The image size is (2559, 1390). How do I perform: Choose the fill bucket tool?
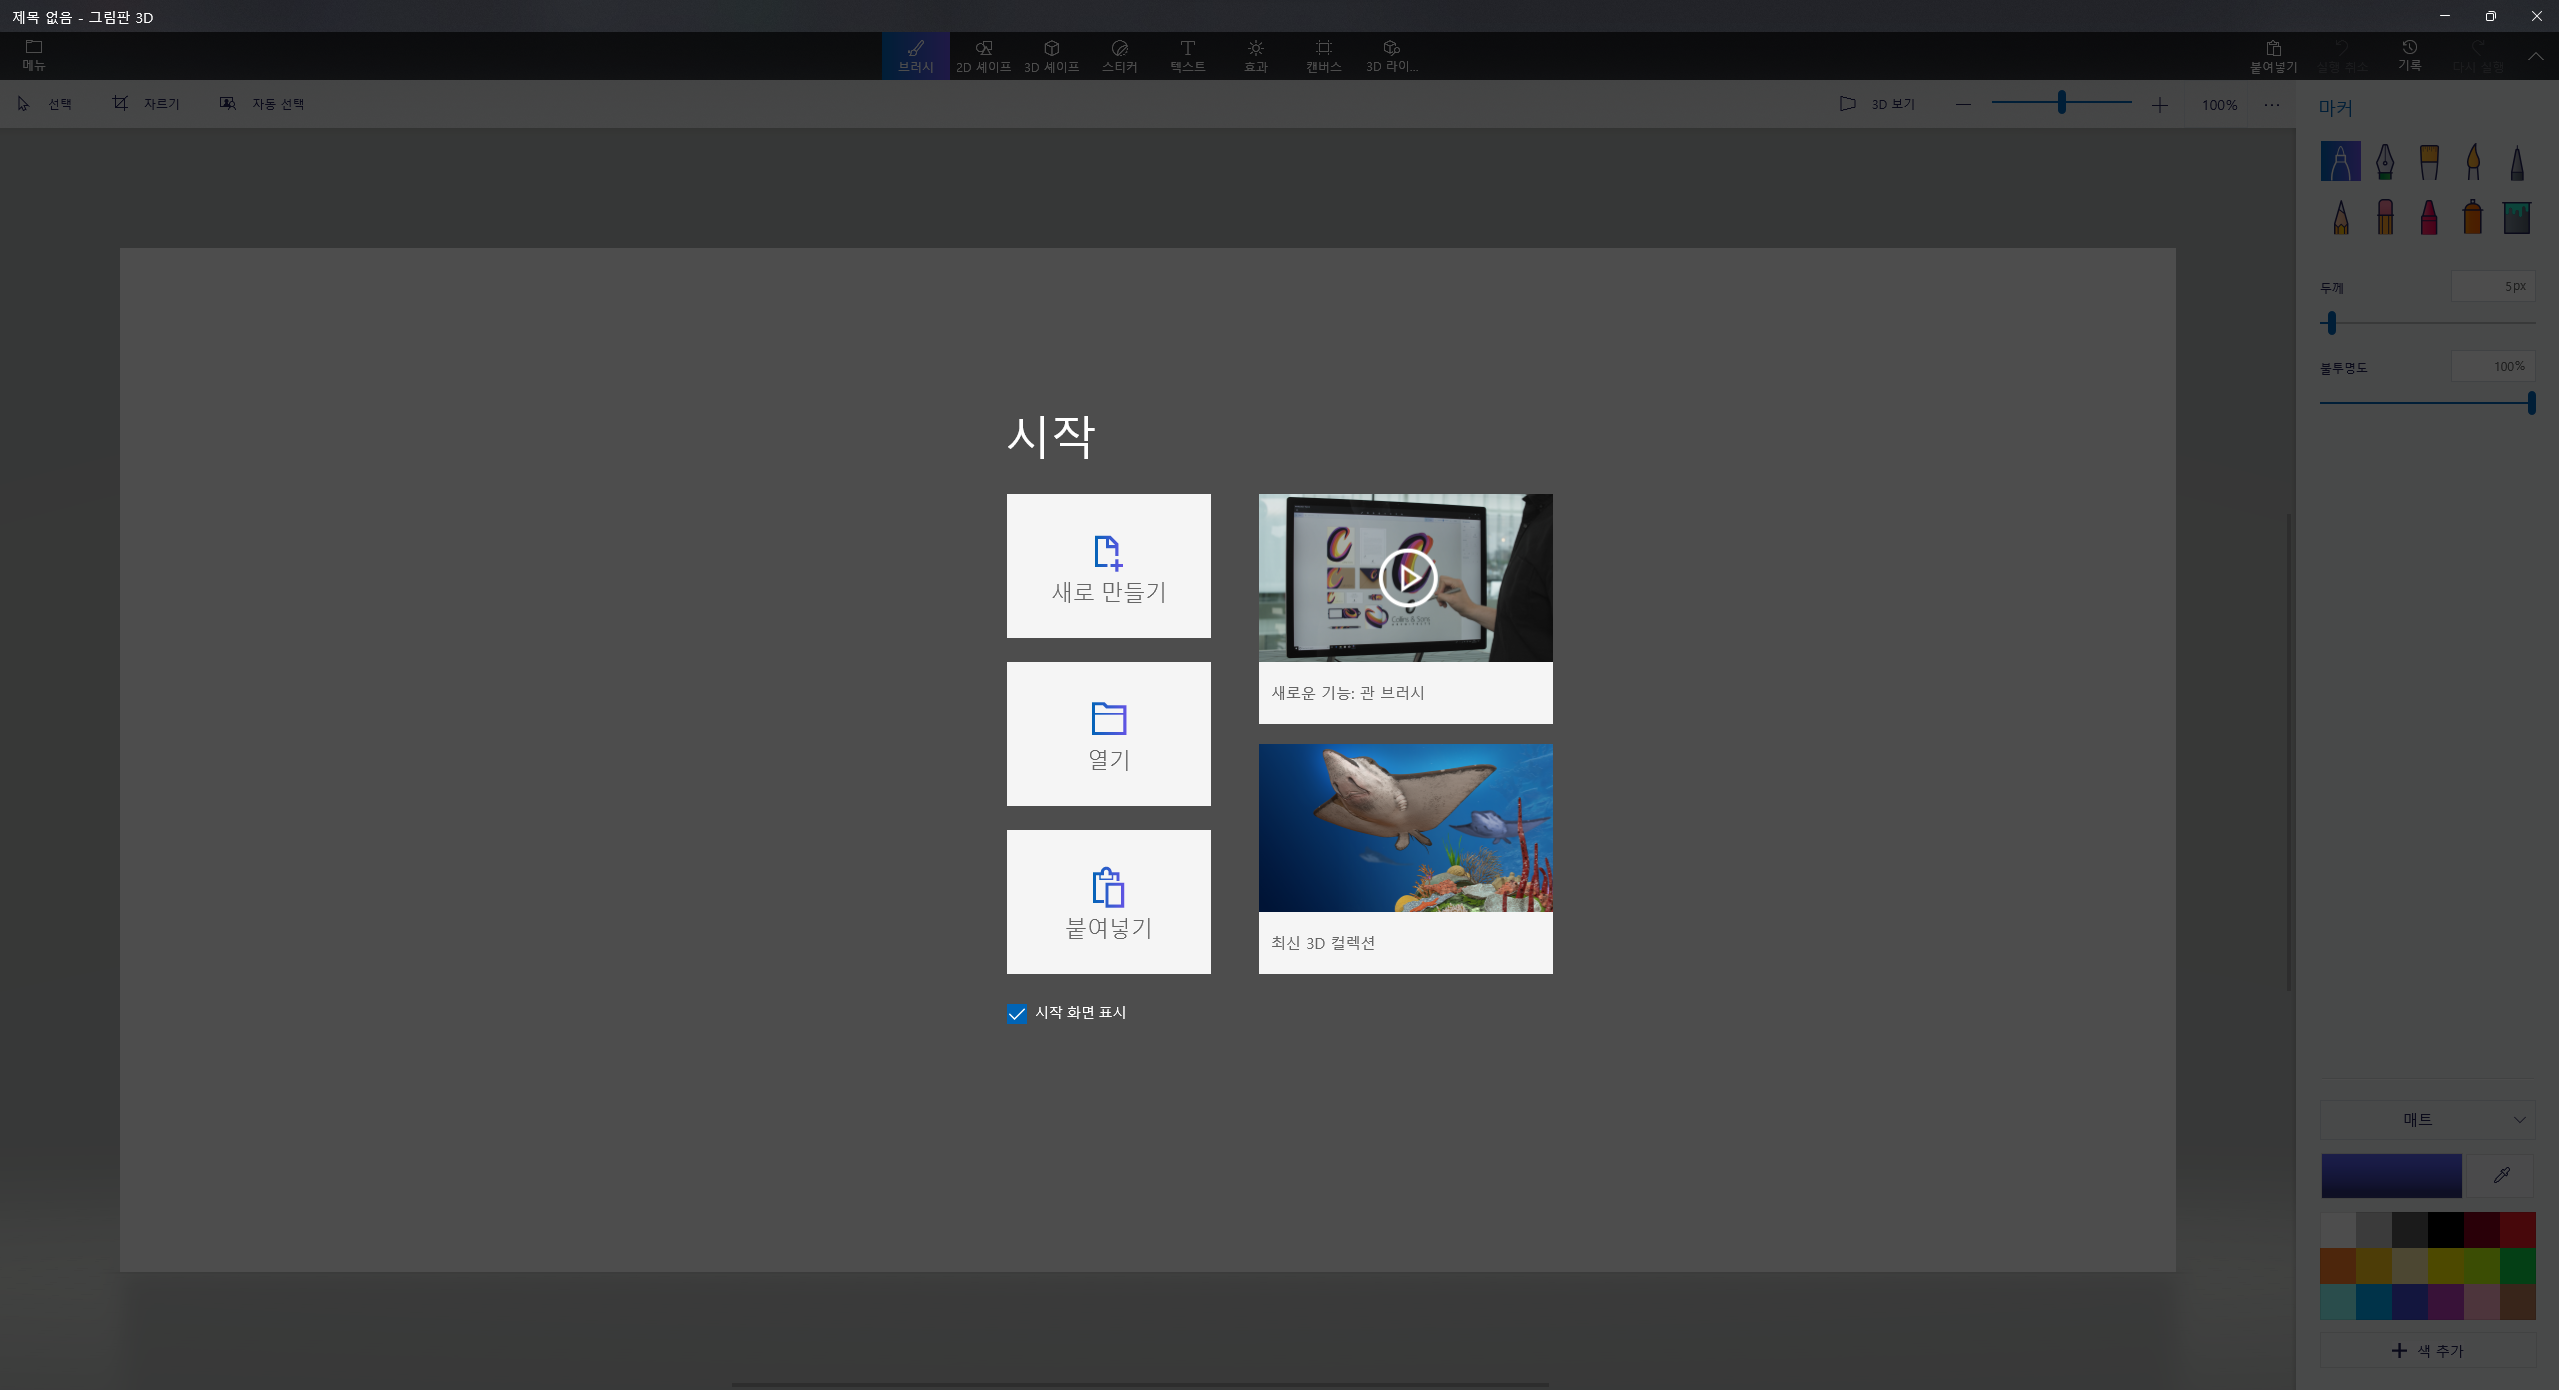tap(2516, 217)
